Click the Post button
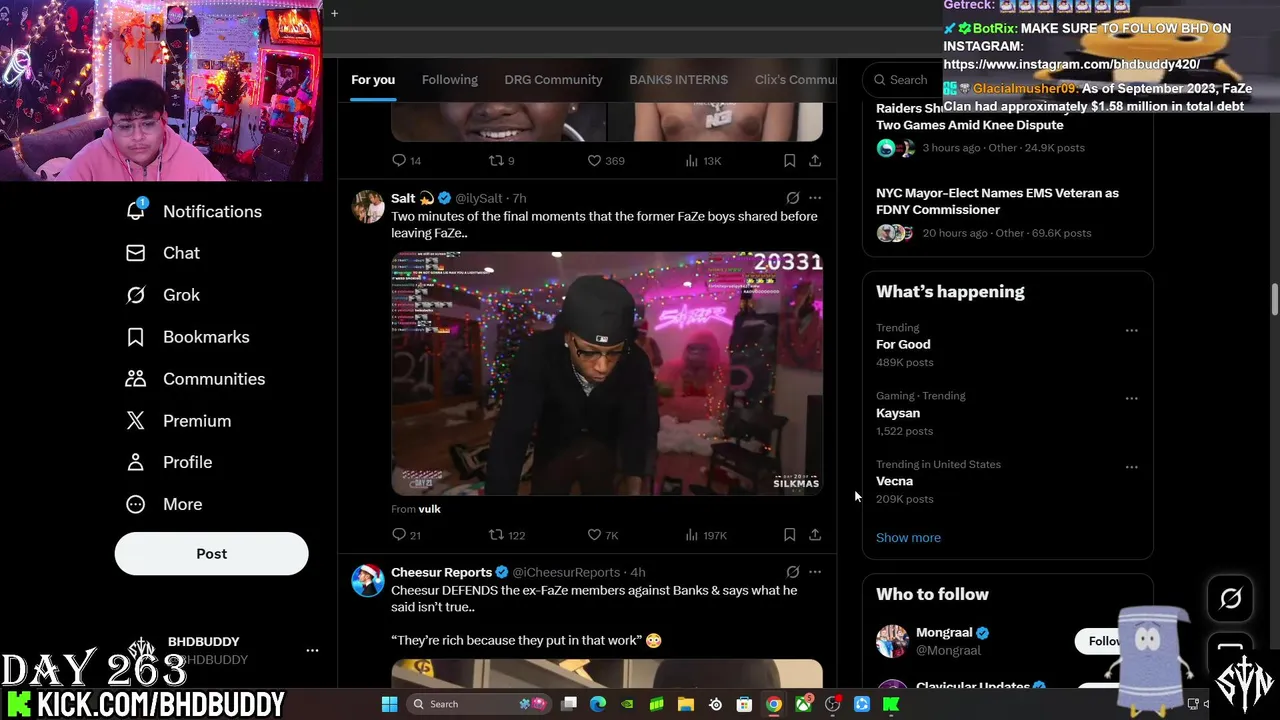This screenshot has width=1280, height=720. tap(211, 554)
